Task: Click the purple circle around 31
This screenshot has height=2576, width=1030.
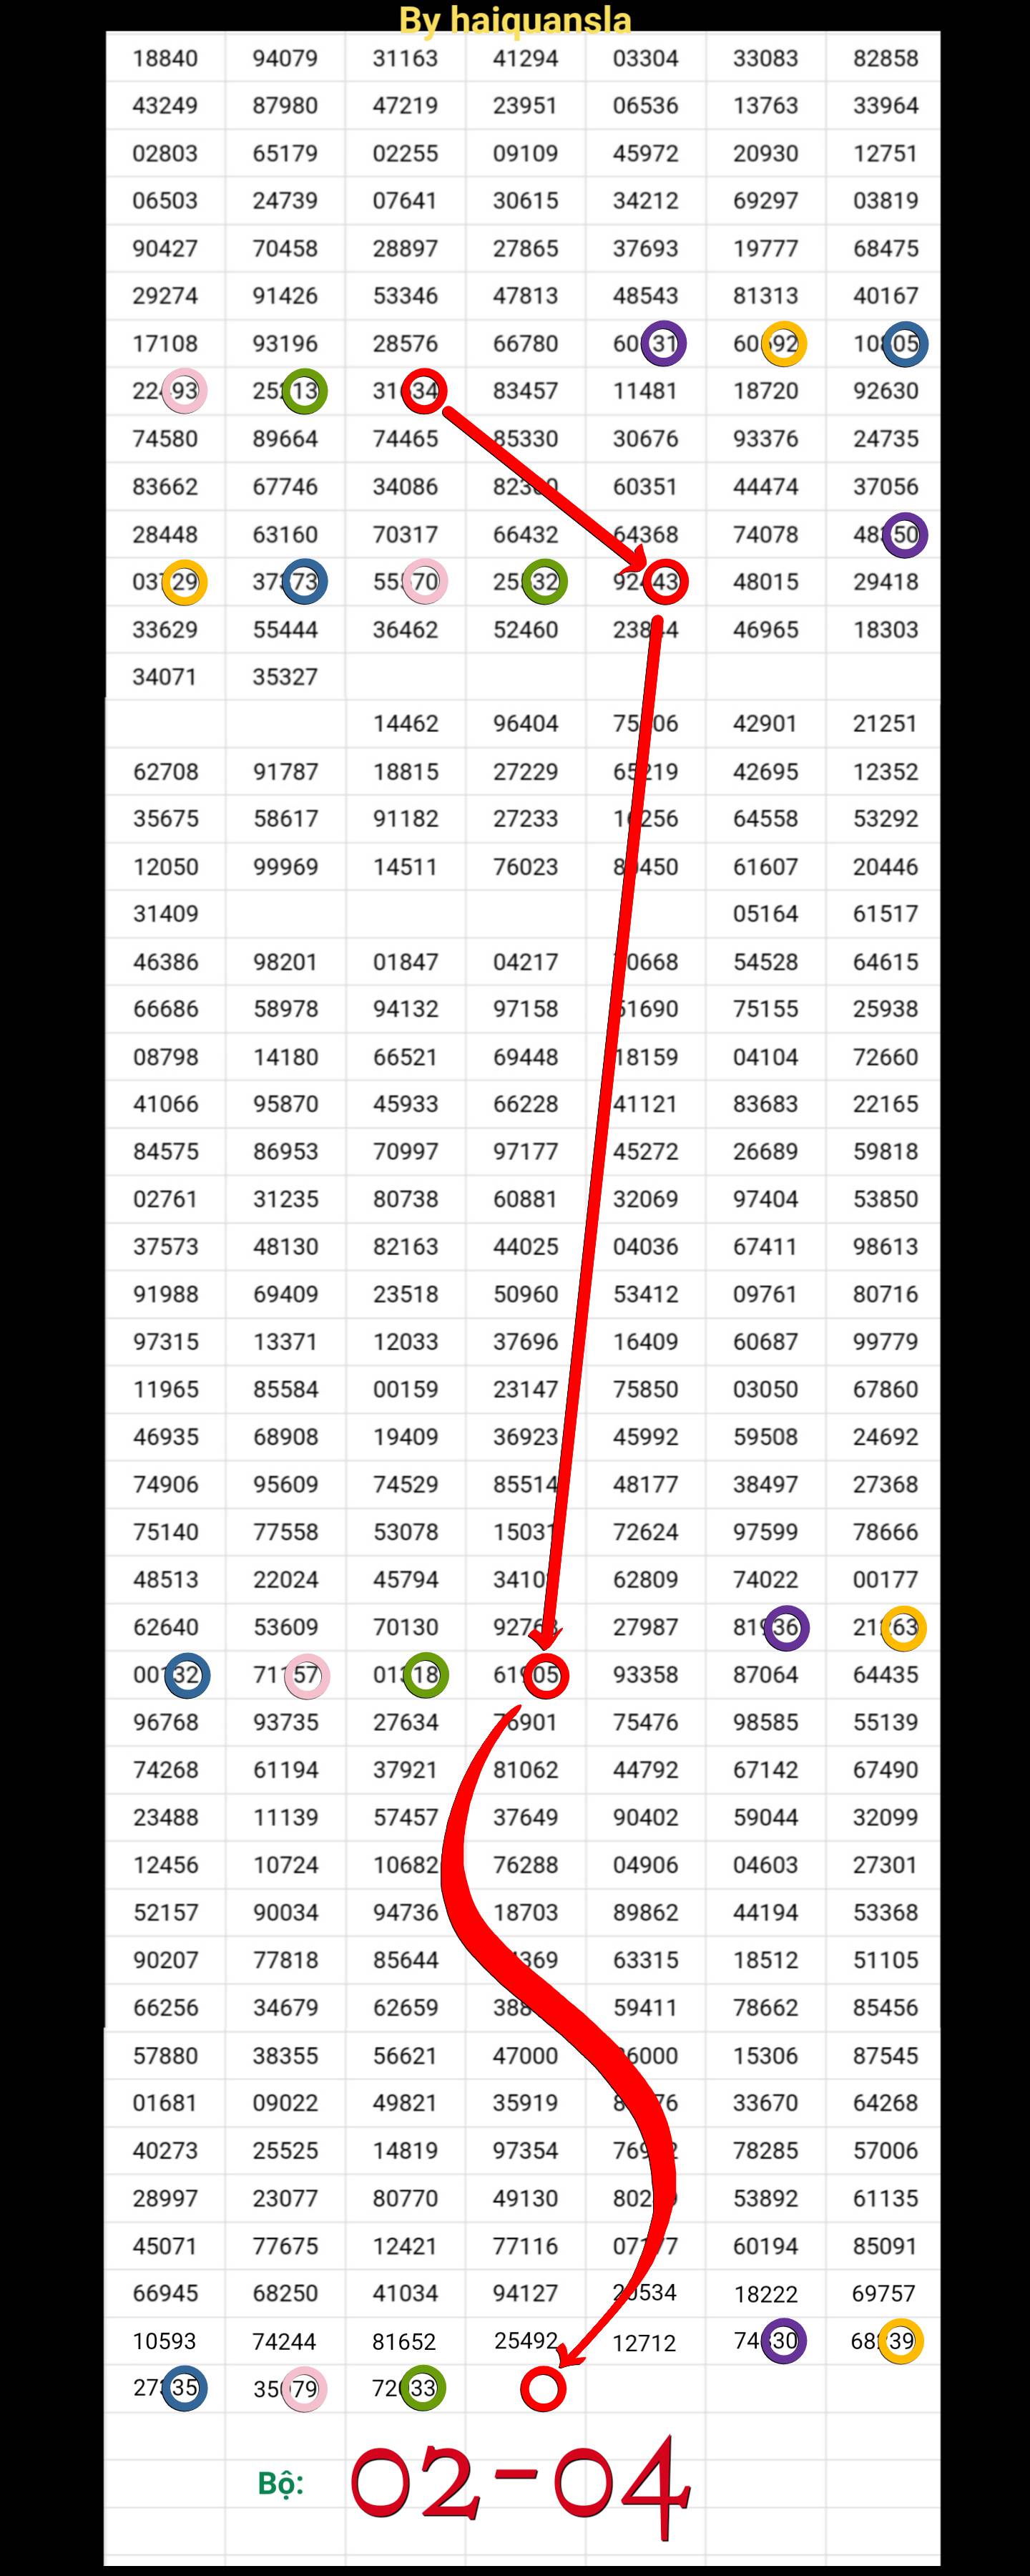Action: (664, 344)
